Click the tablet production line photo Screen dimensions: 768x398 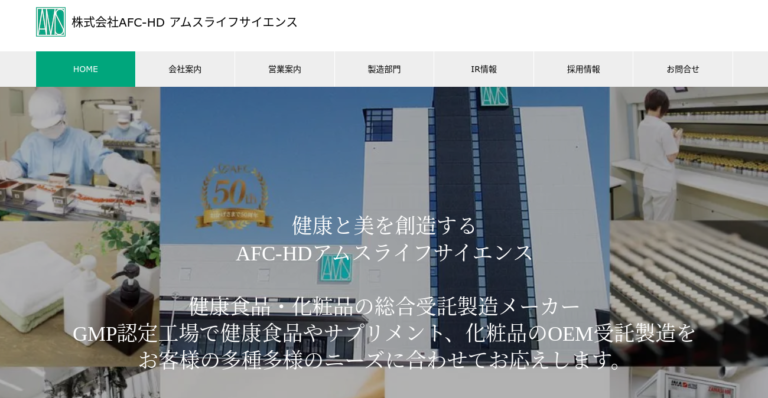click(x=689, y=294)
